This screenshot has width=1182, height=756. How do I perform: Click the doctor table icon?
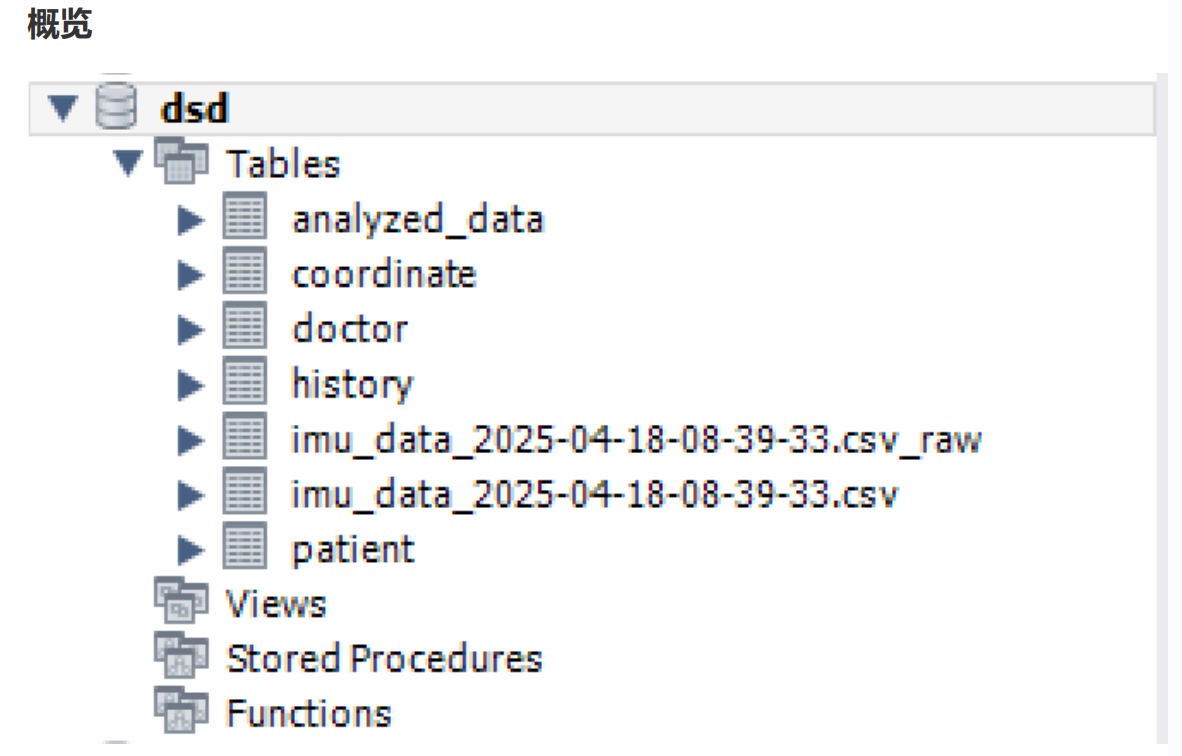[x=244, y=328]
